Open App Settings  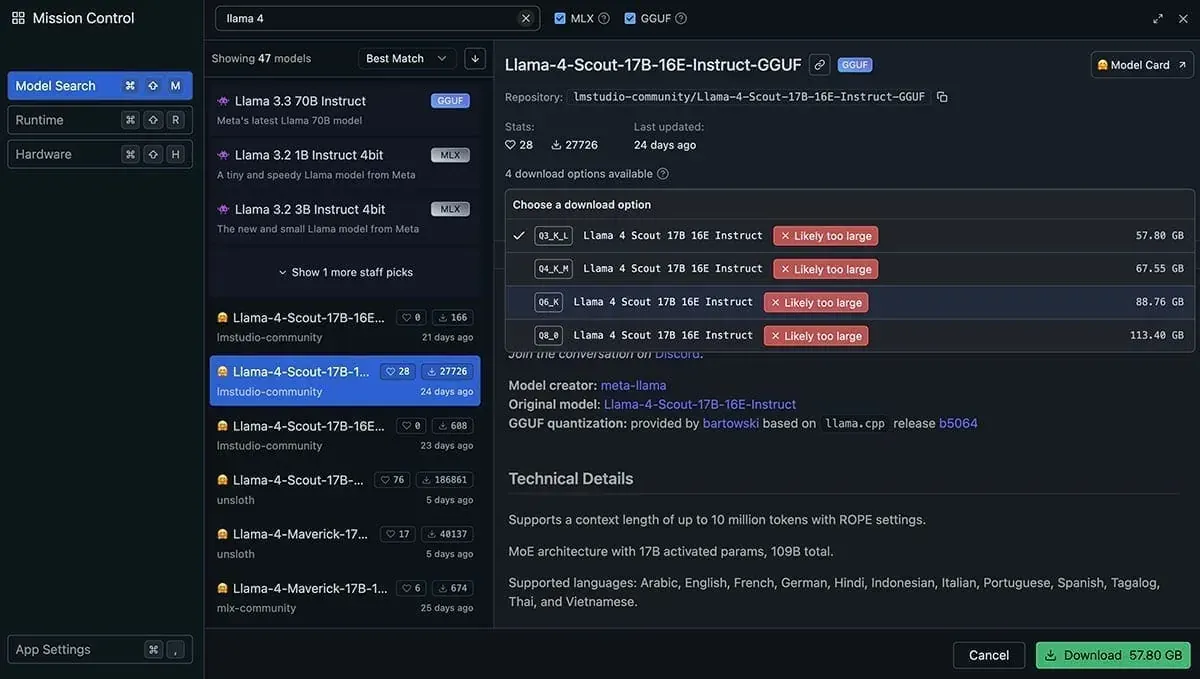point(100,649)
